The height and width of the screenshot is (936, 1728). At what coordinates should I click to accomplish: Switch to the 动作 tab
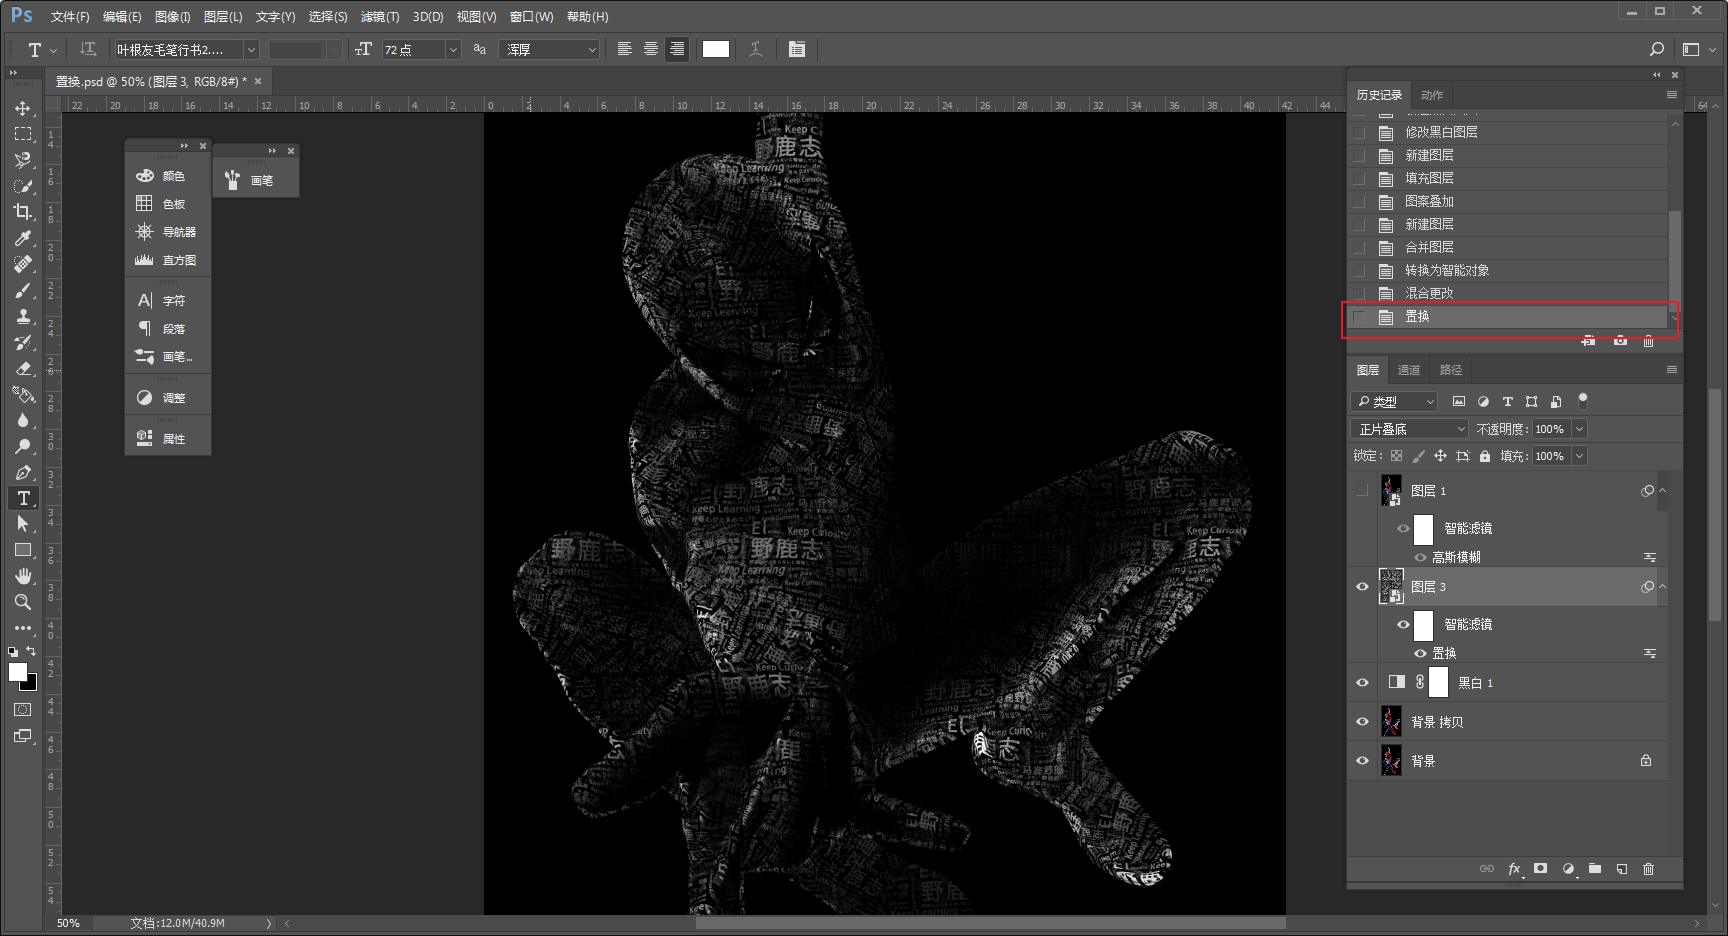pos(1432,95)
